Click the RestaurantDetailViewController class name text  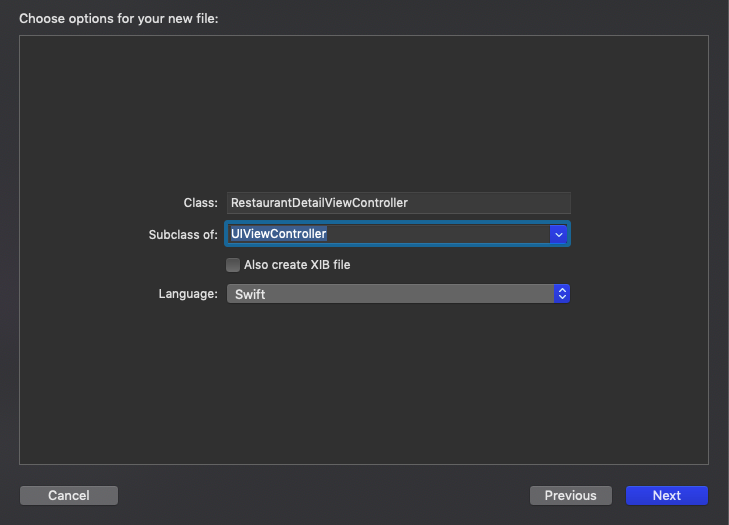click(x=319, y=202)
